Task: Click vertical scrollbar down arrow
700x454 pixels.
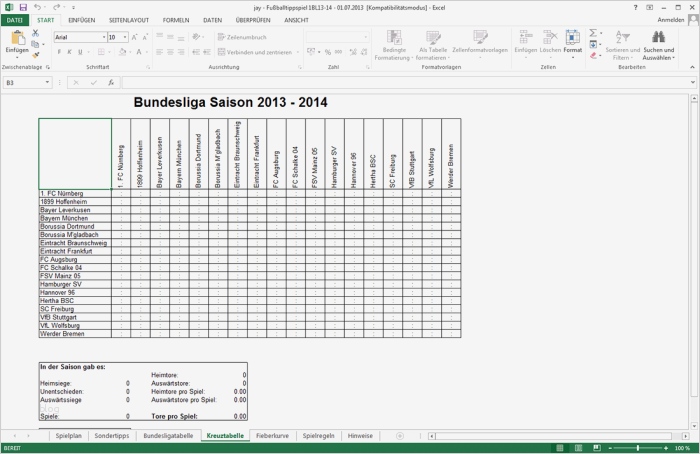Action: 694,426
